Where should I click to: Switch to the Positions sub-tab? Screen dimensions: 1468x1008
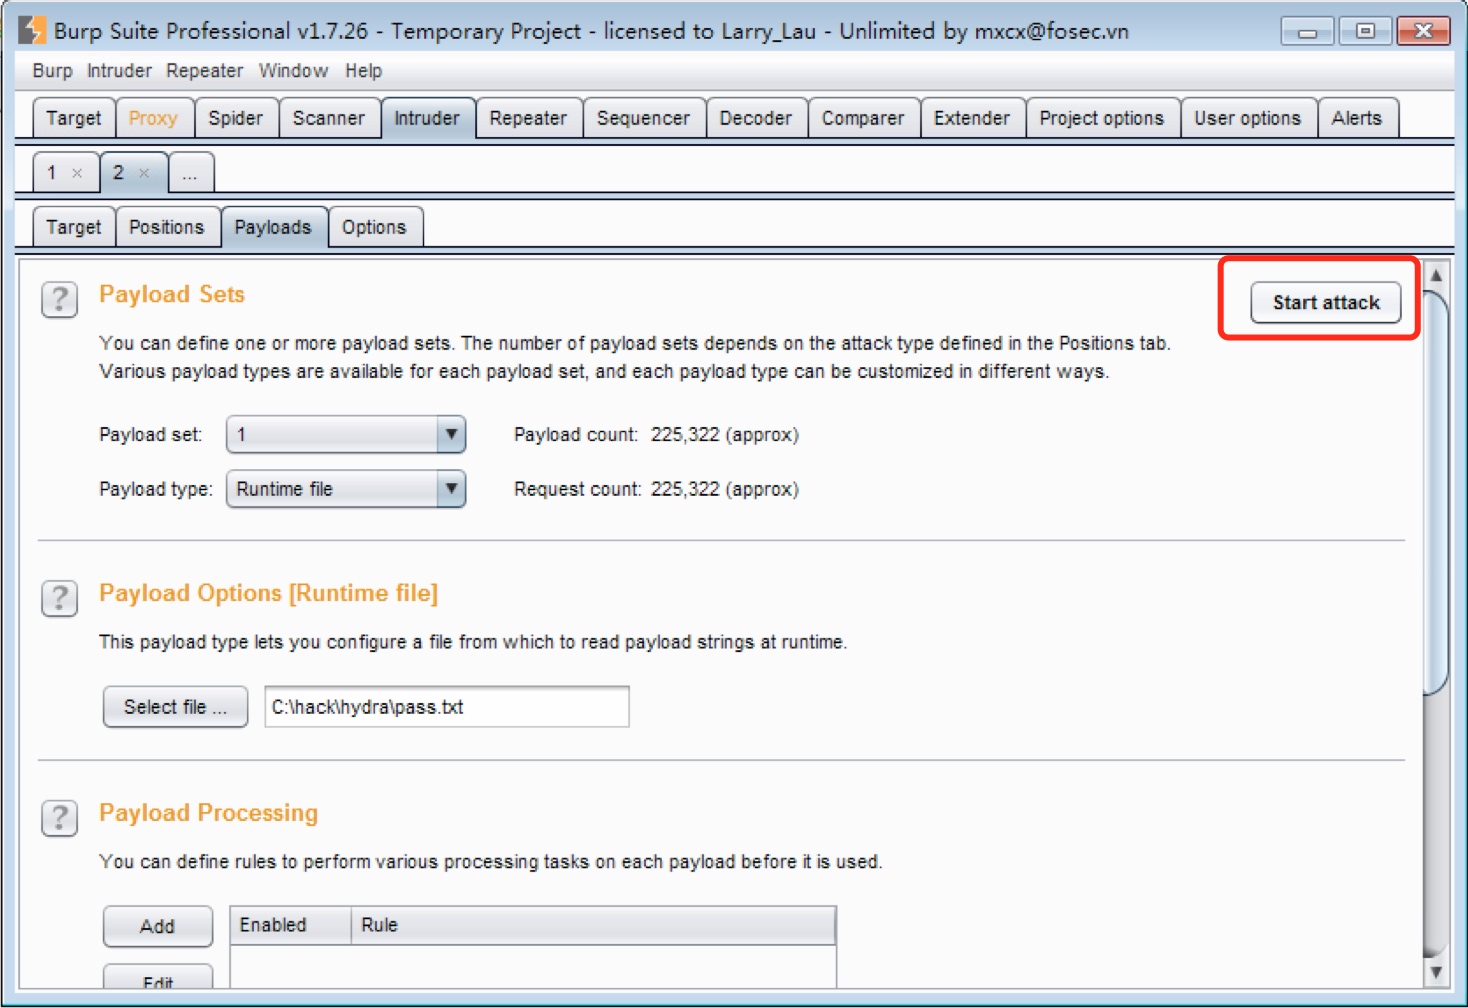(x=167, y=227)
